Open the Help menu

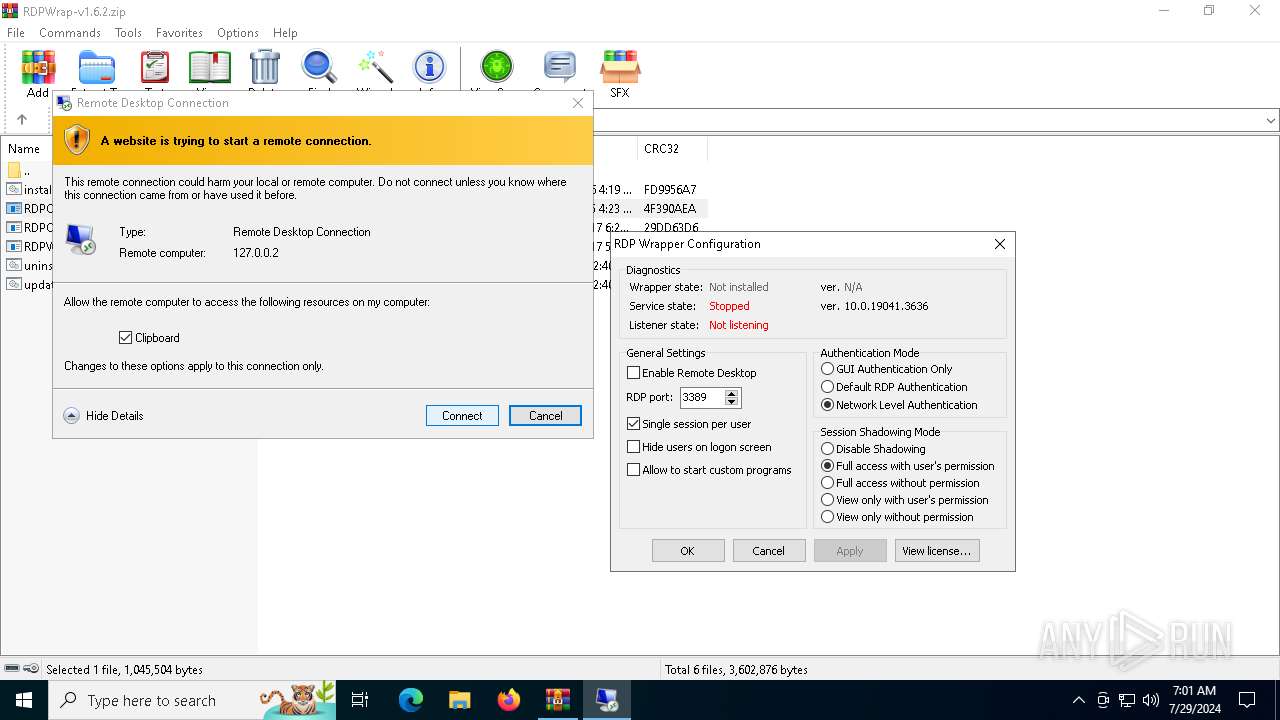[x=285, y=33]
